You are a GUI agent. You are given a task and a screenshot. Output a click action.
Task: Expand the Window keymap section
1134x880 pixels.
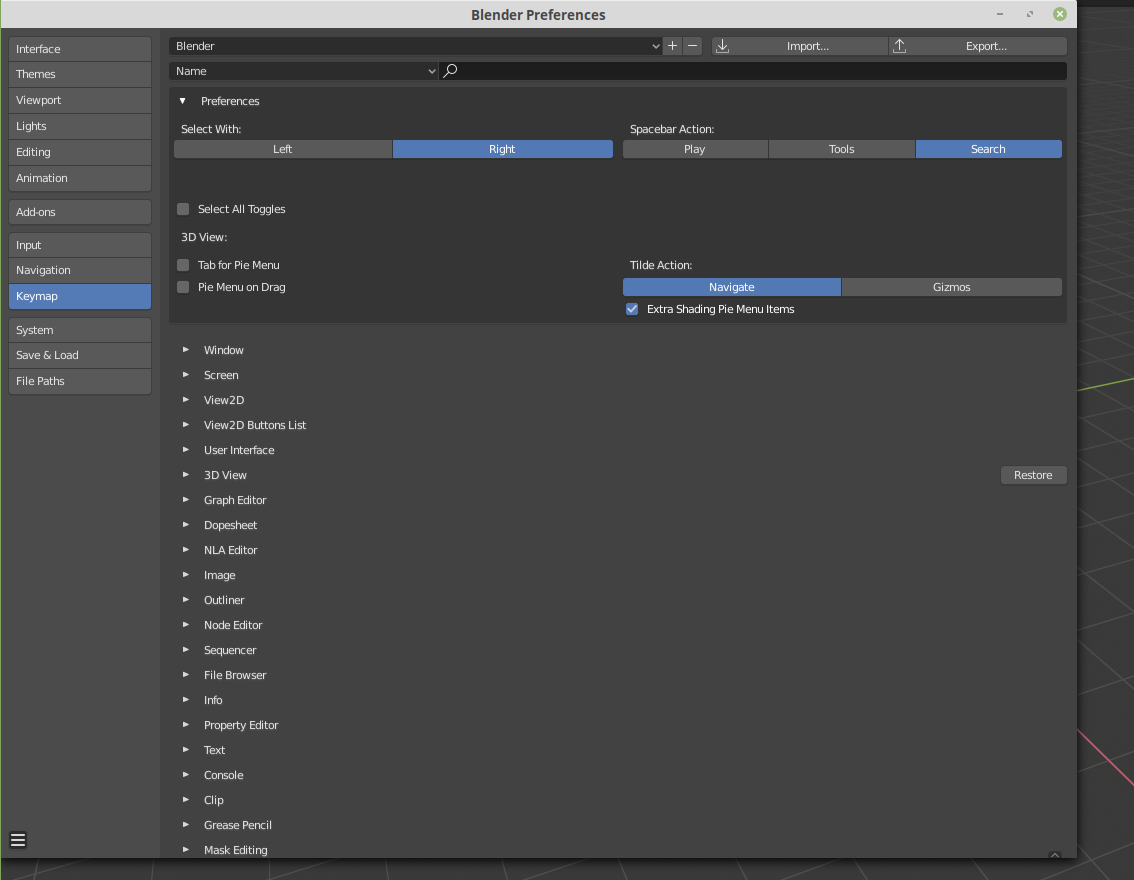coord(186,350)
